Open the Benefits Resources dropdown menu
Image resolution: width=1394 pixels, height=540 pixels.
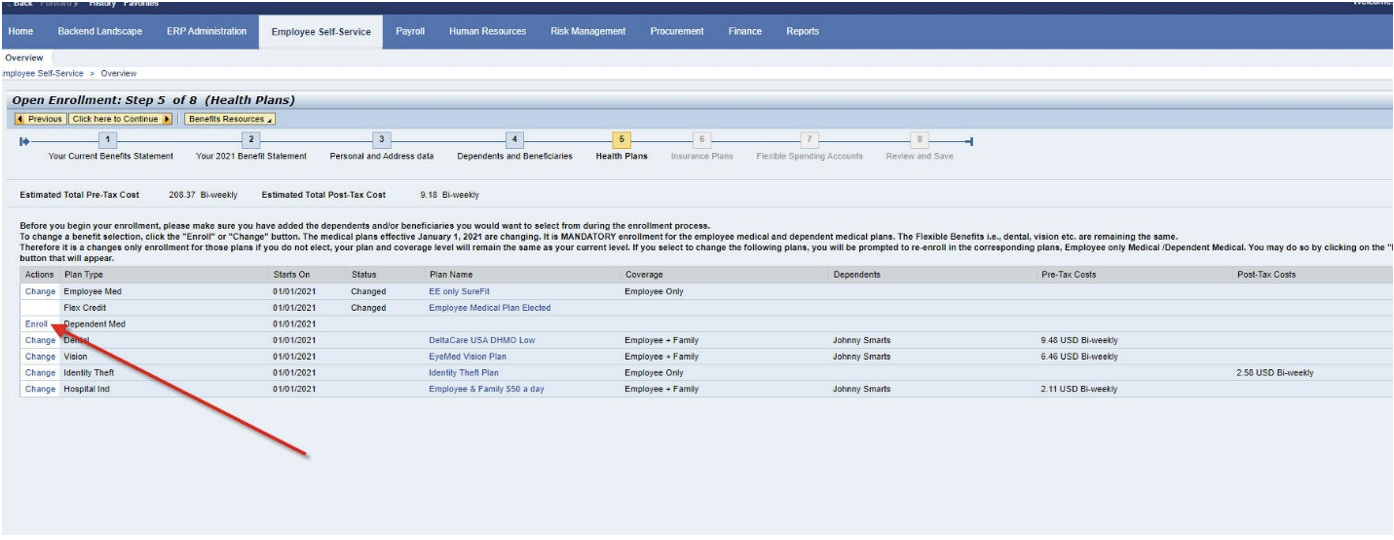[217, 119]
